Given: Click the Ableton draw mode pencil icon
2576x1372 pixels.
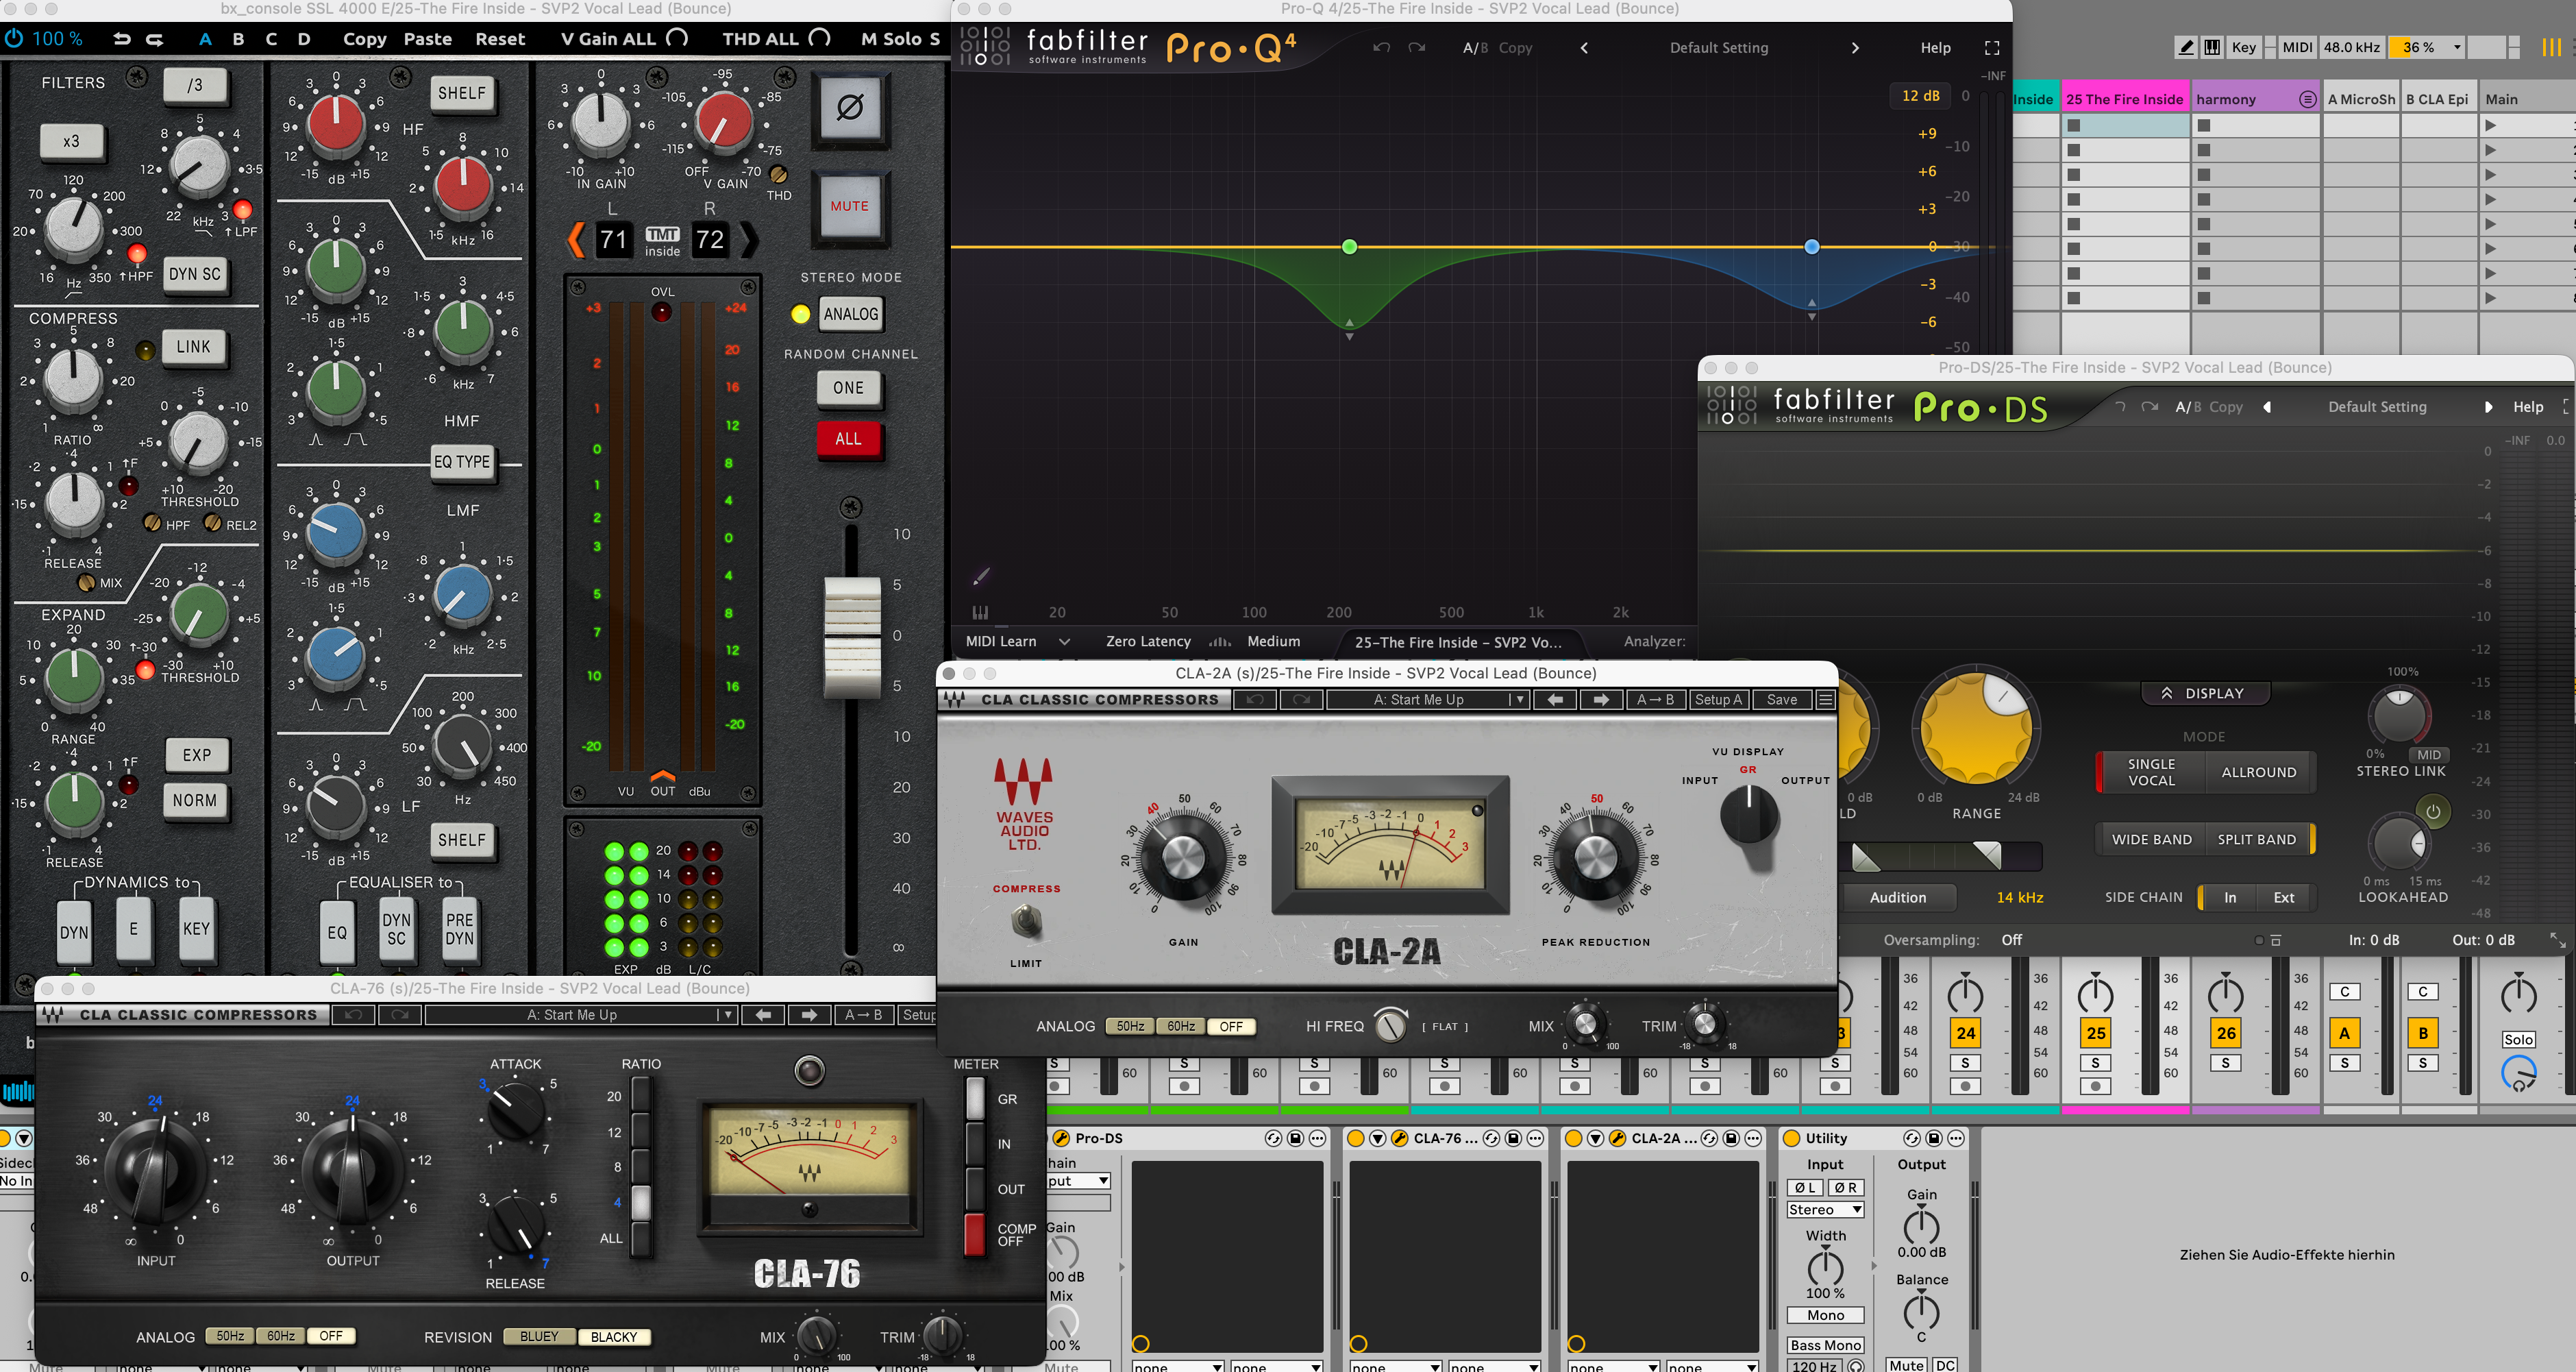Looking at the screenshot, I should tap(2186, 47).
